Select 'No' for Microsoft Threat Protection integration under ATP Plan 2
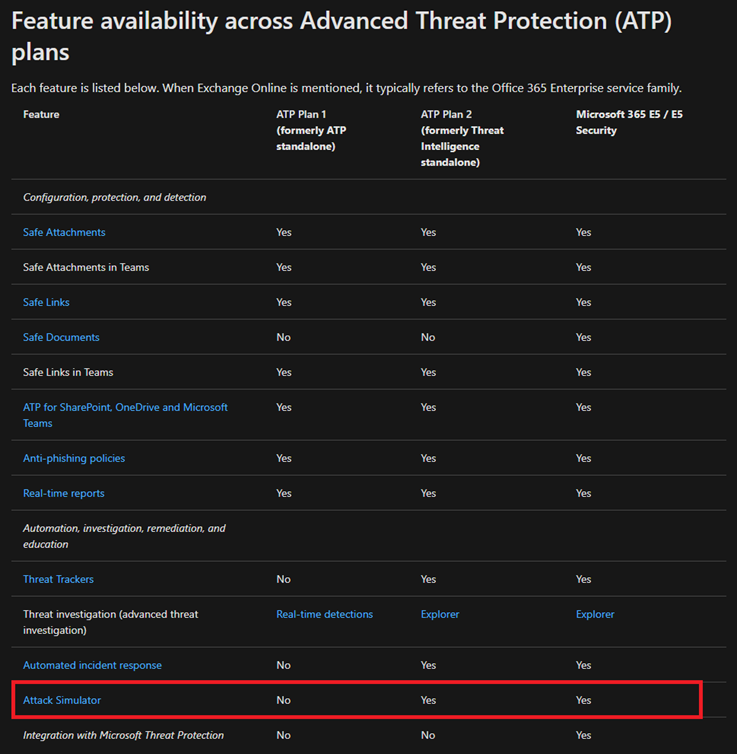 (x=428, y=736)
